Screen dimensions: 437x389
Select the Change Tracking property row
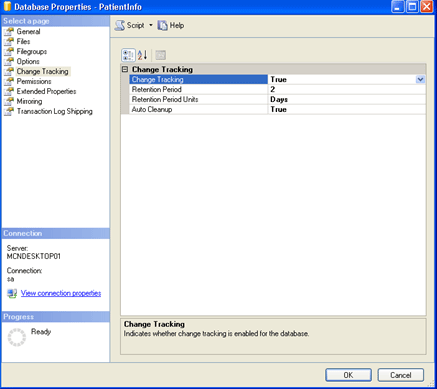[x=277, y=79]
